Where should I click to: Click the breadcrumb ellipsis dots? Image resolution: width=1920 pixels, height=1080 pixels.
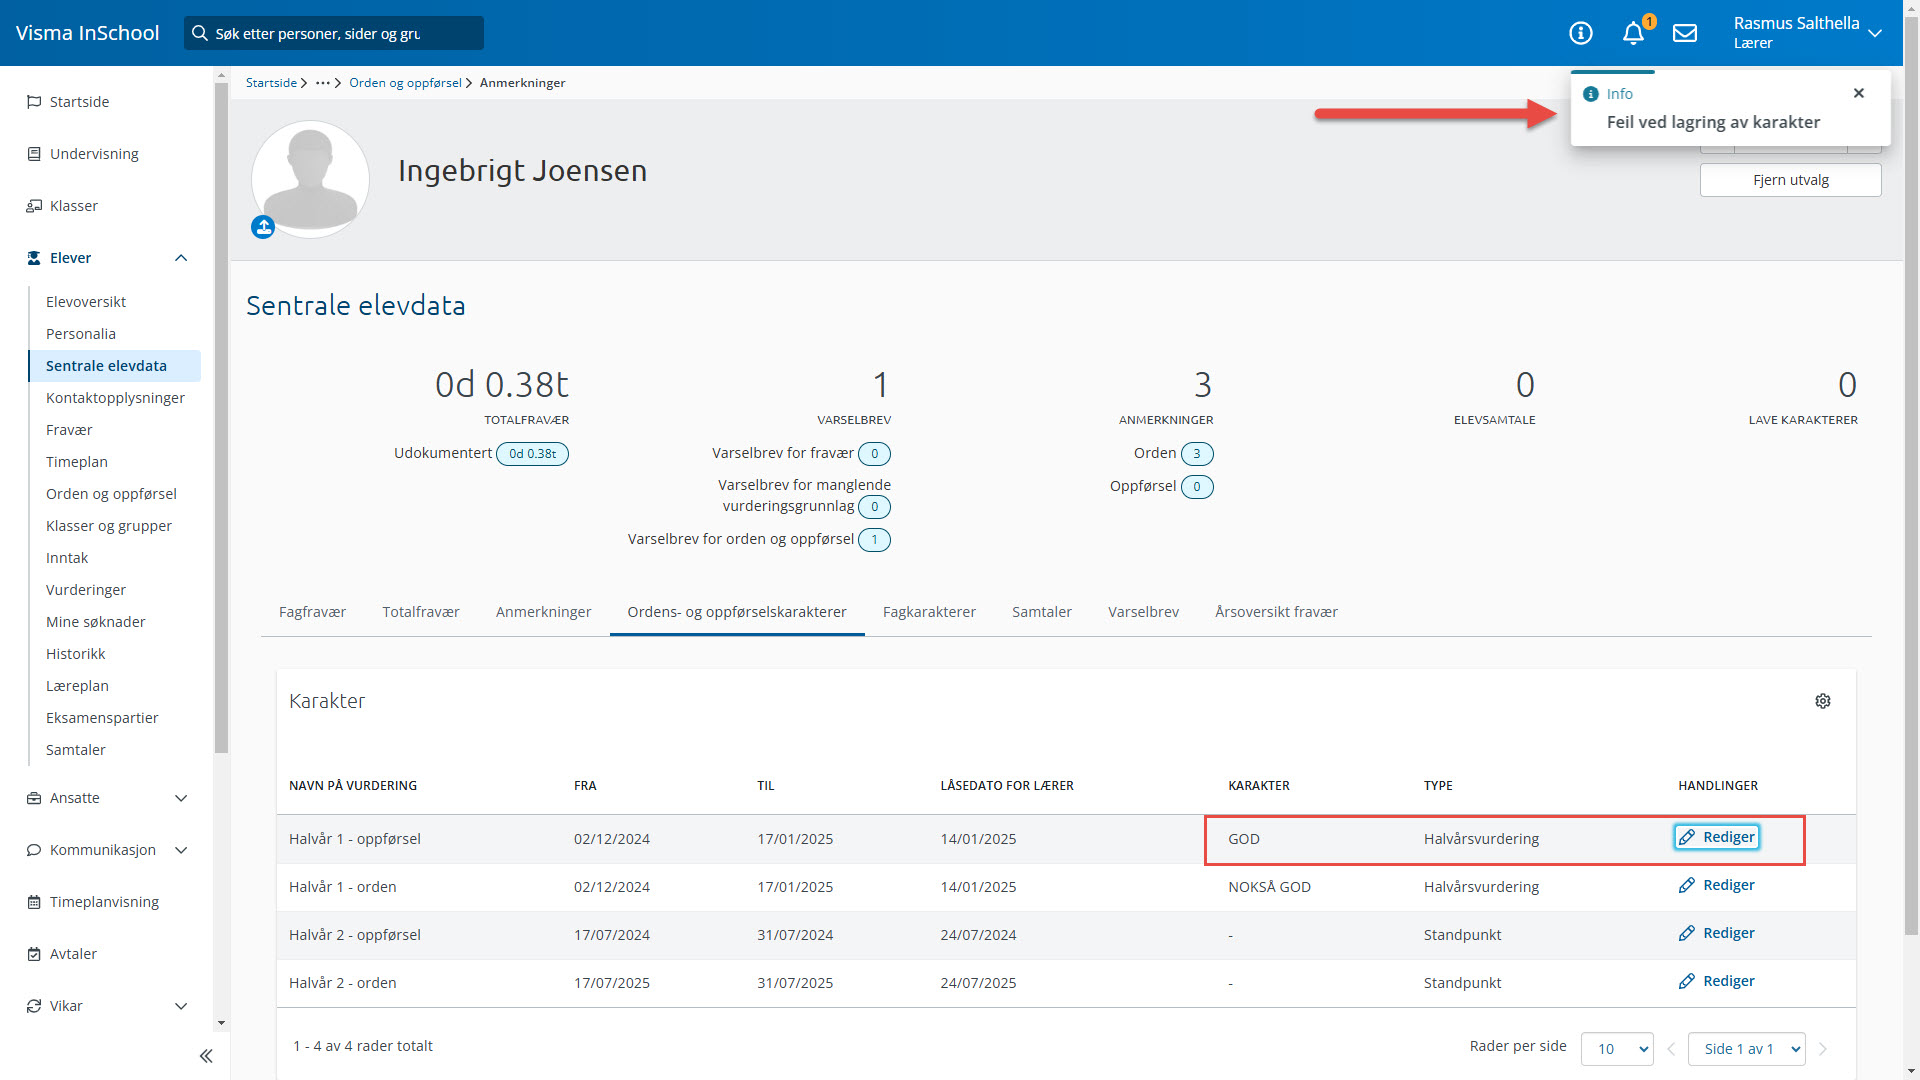tap(322, 83)
